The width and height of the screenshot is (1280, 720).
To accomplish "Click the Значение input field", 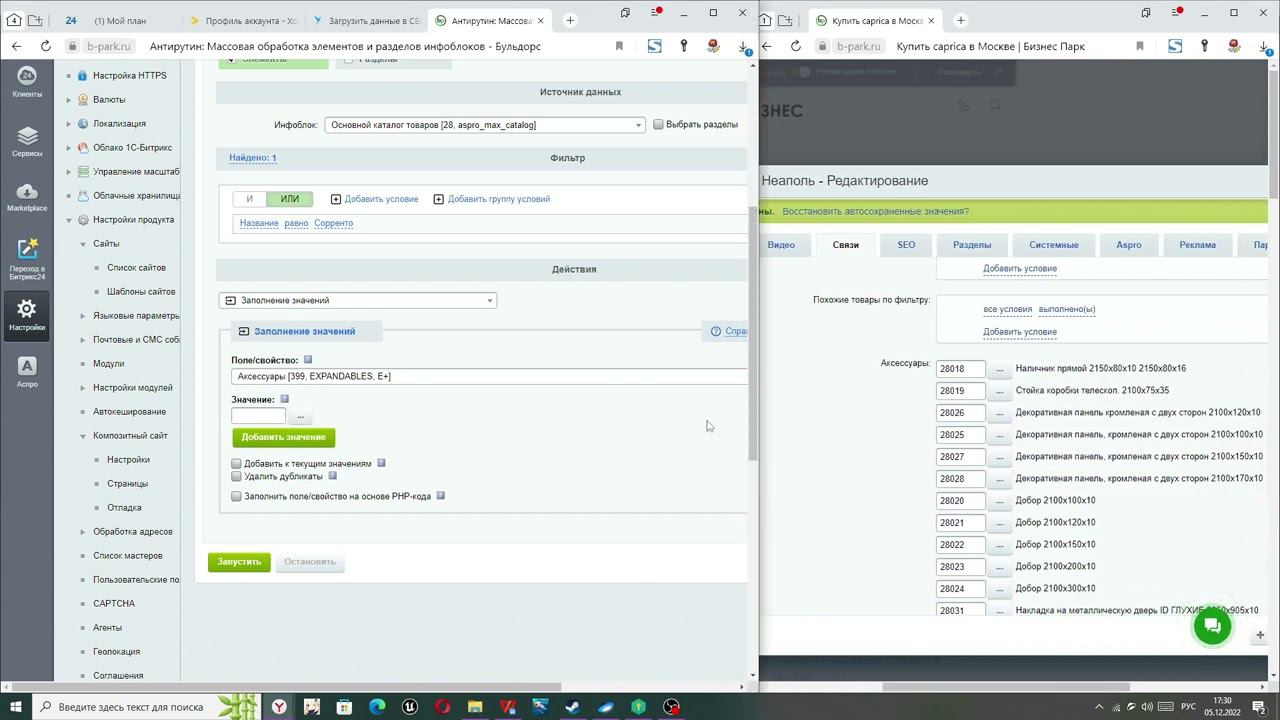I will pos(258,416).
